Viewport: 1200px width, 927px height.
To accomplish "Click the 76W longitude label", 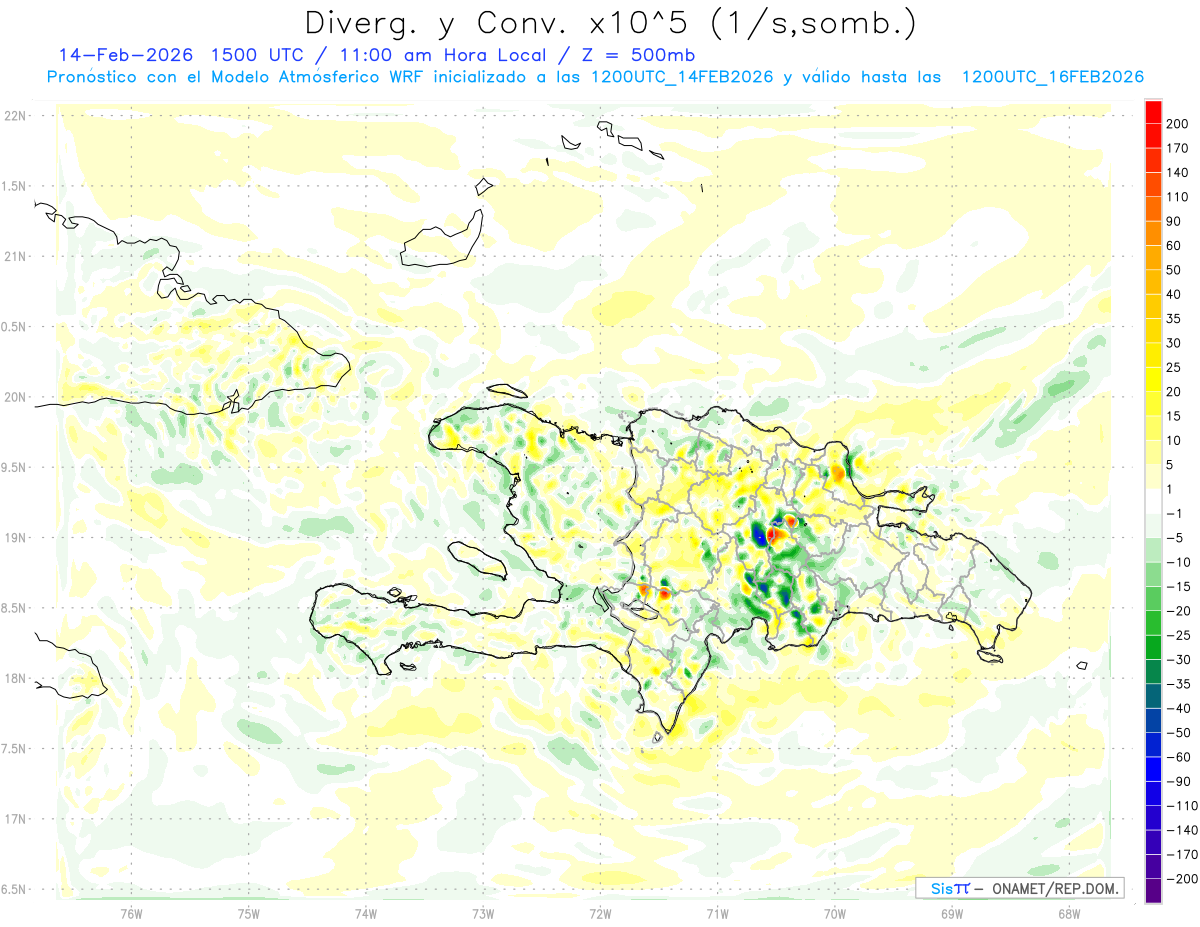I will pyautogui.click(x=131, y=913).
